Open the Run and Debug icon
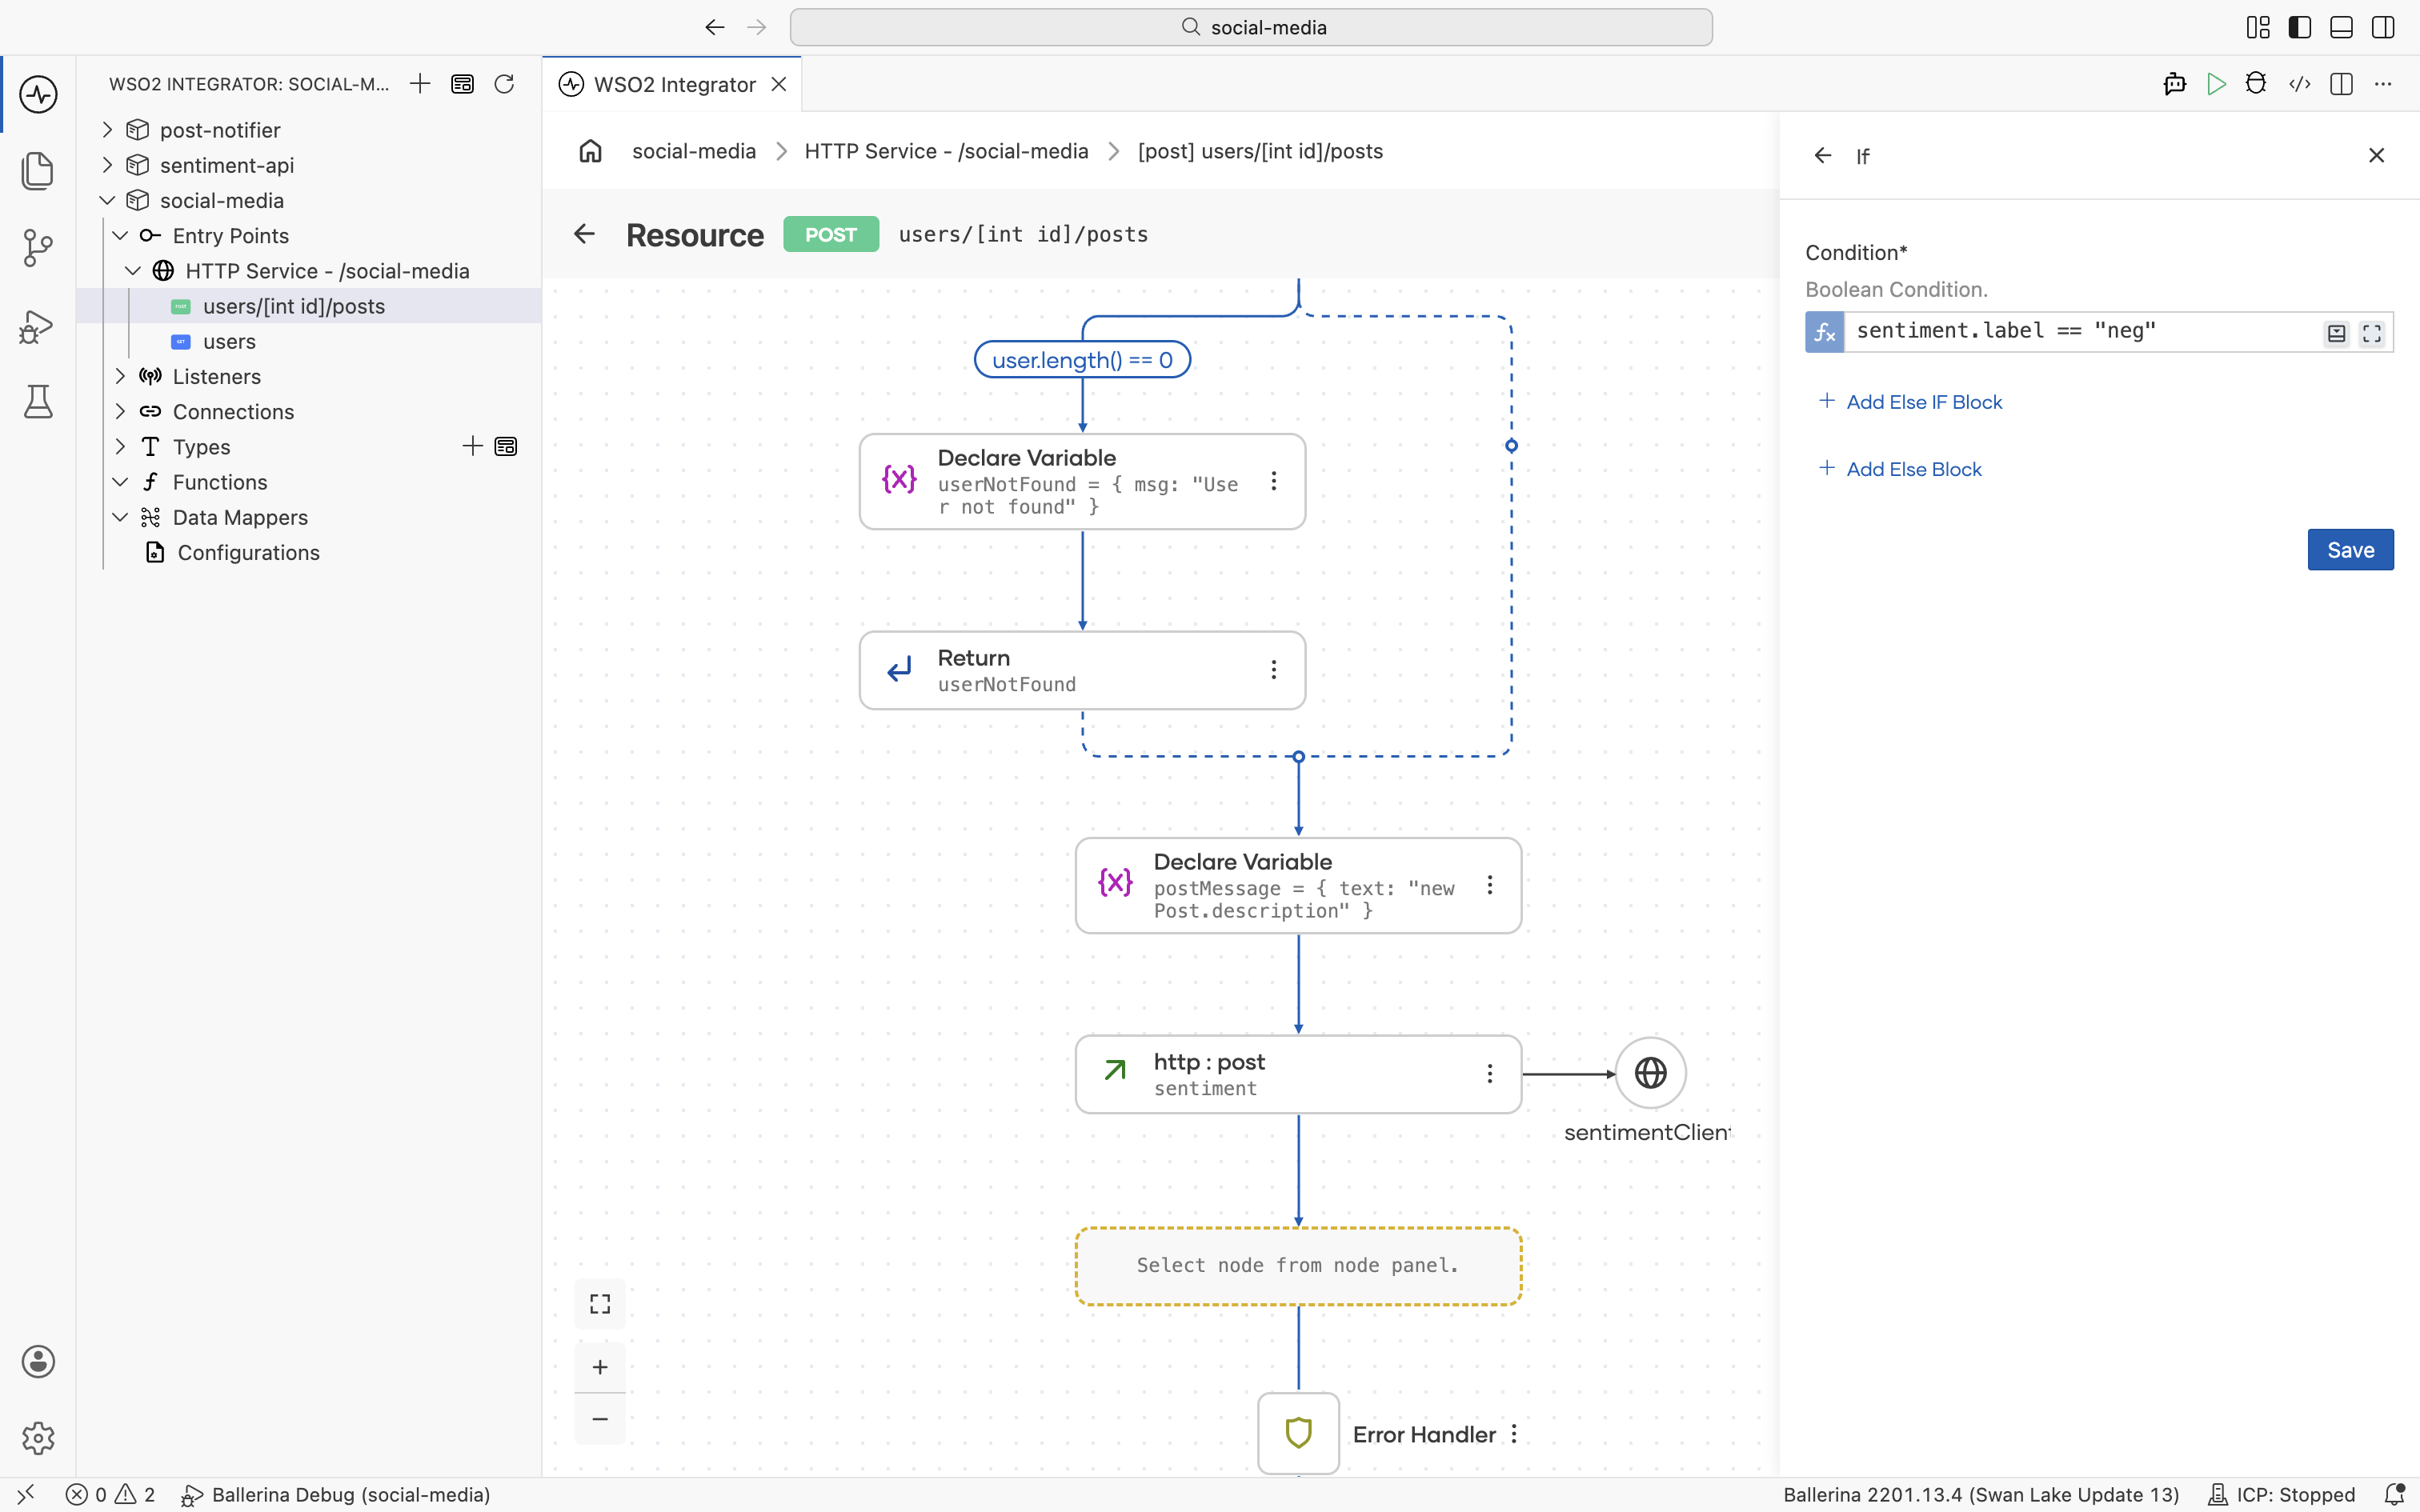 (x=38, y=326)
